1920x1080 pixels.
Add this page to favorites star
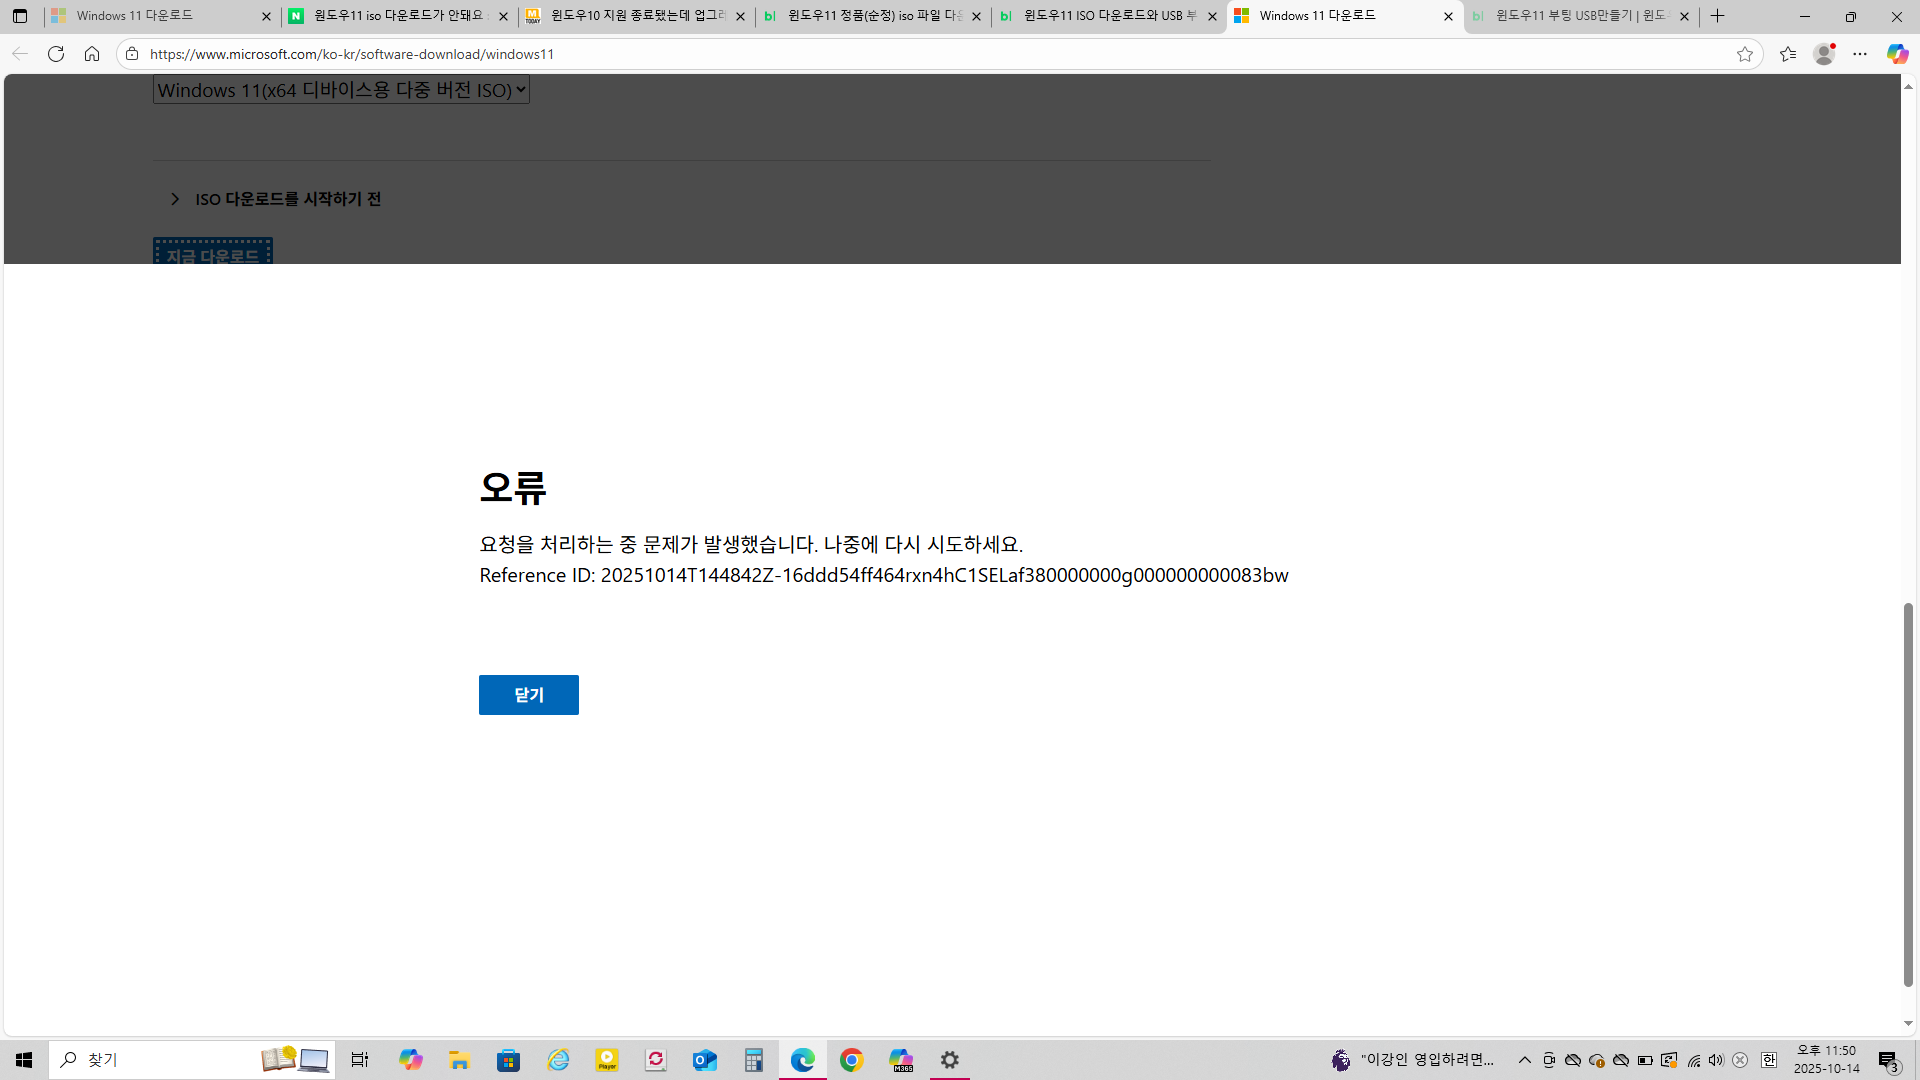click(1745, 54)
